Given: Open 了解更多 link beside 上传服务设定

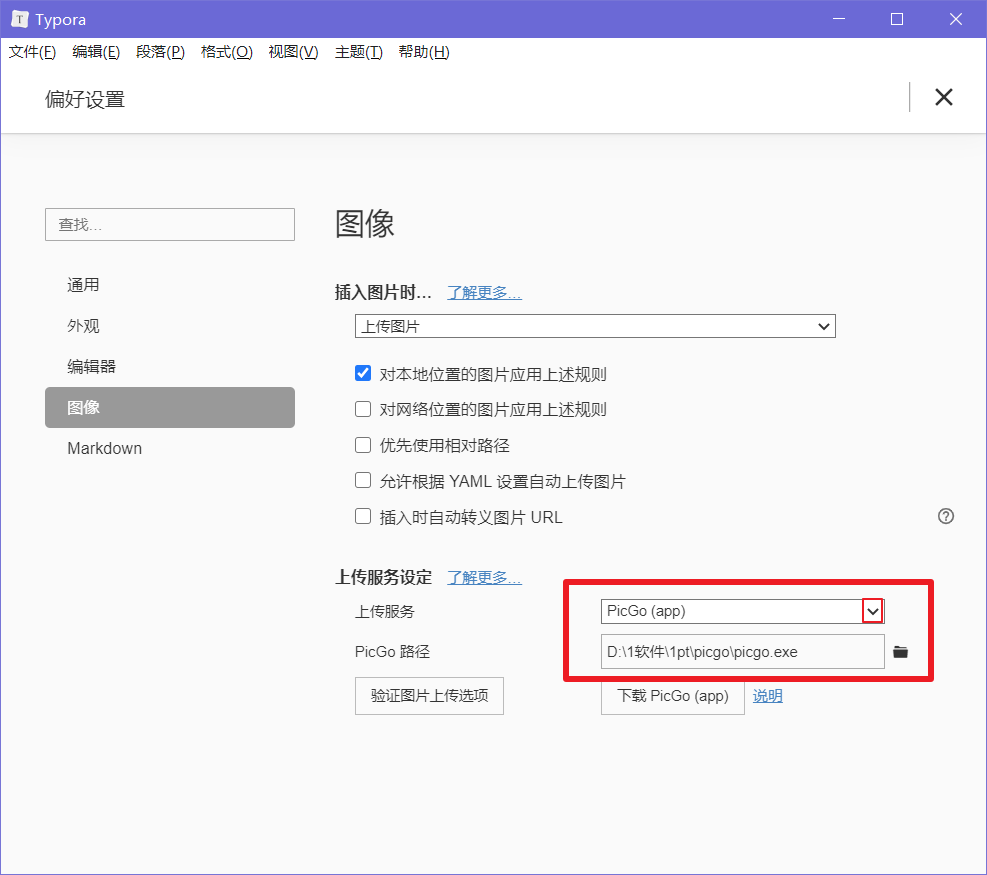Looking at the screenshot, I should click(x=484, y=577).
